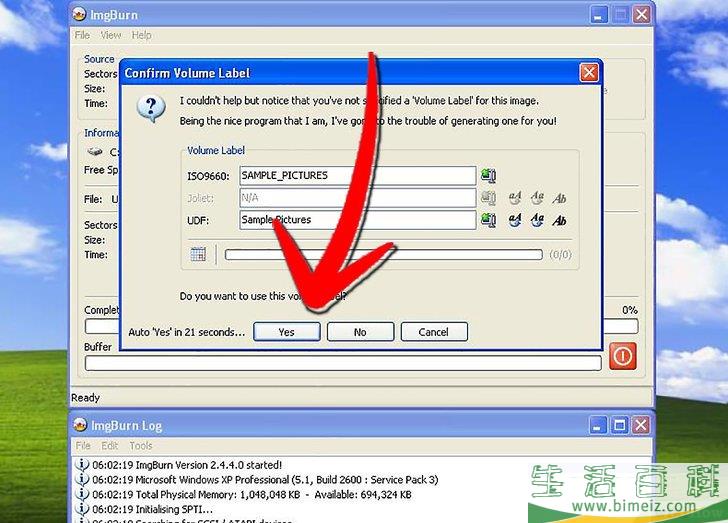Open Edit menu in ImgBurn Log window
The image size is (728, 523).
coord(110,445)
